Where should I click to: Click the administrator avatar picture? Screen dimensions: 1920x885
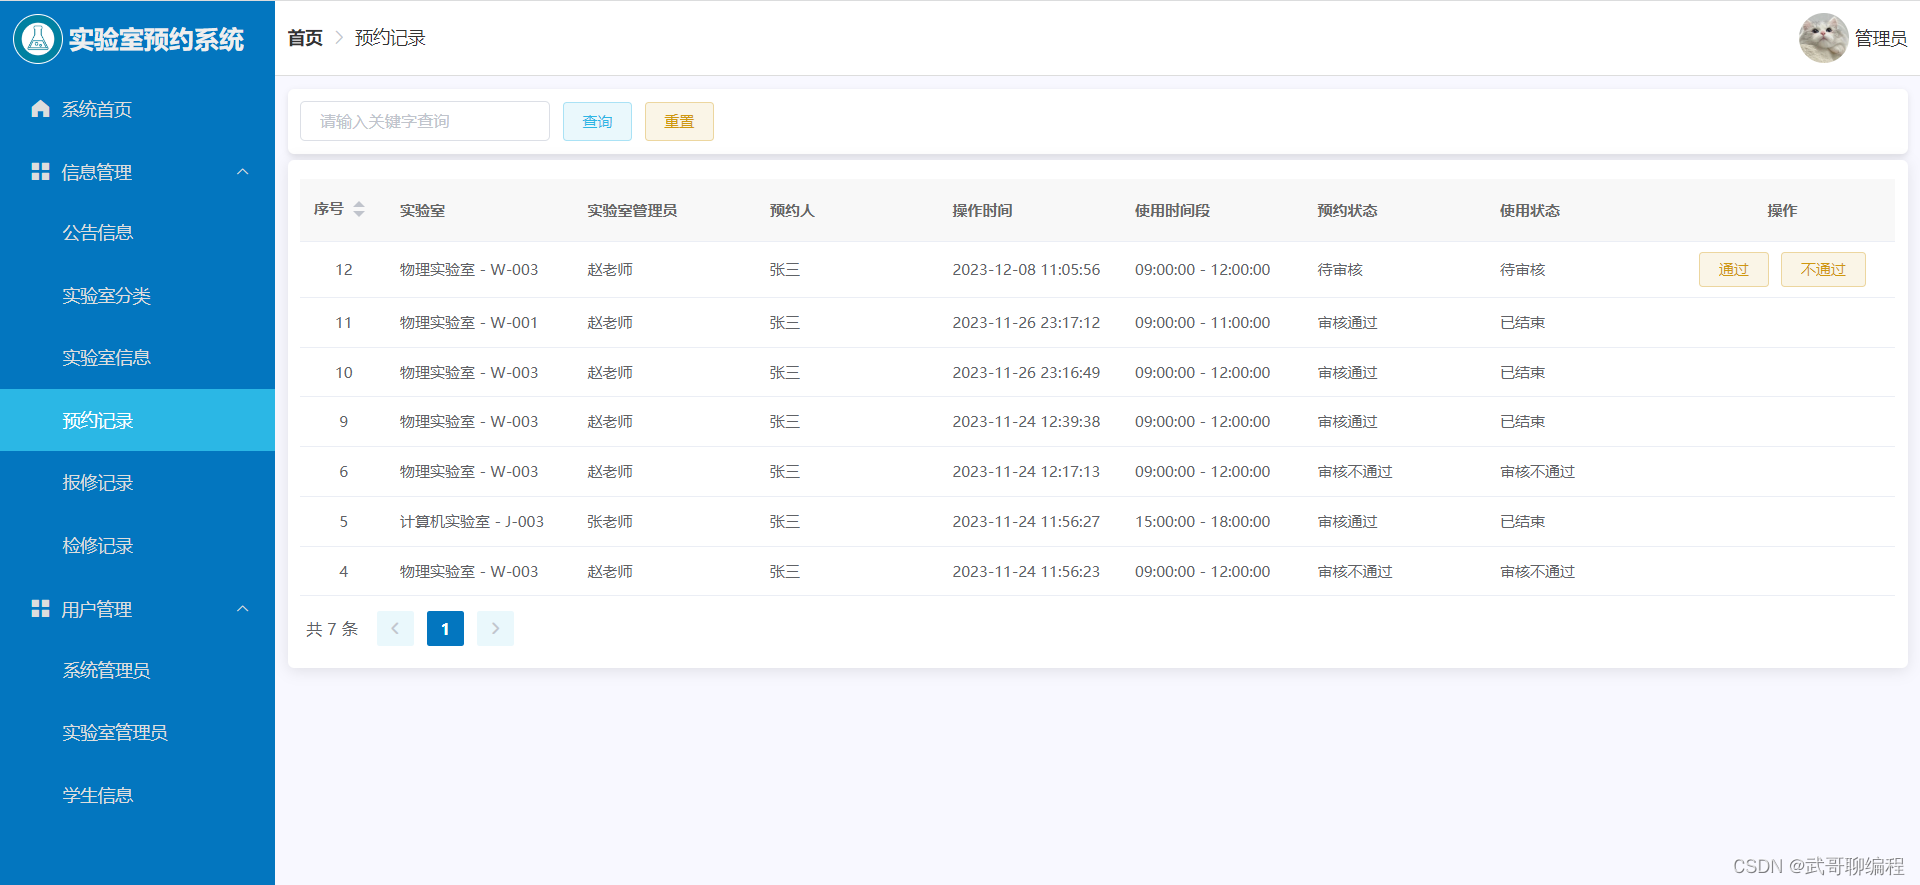pos(1823,38)
